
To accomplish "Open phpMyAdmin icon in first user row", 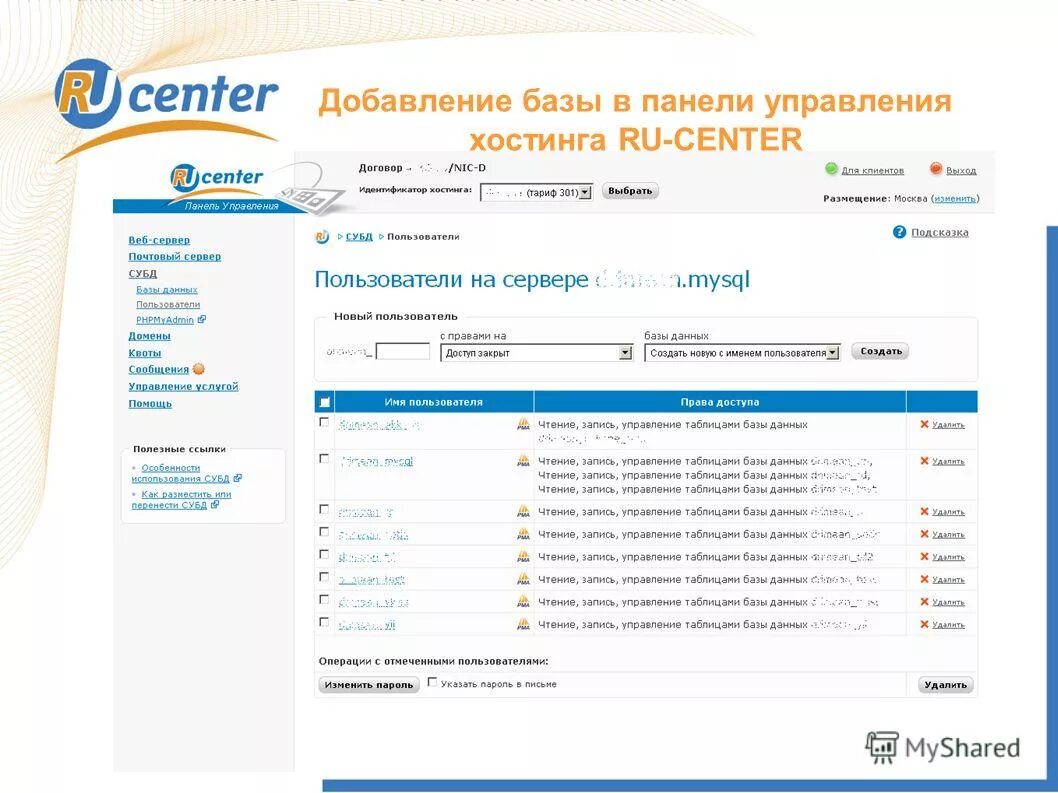I will (x=523, y=425).
